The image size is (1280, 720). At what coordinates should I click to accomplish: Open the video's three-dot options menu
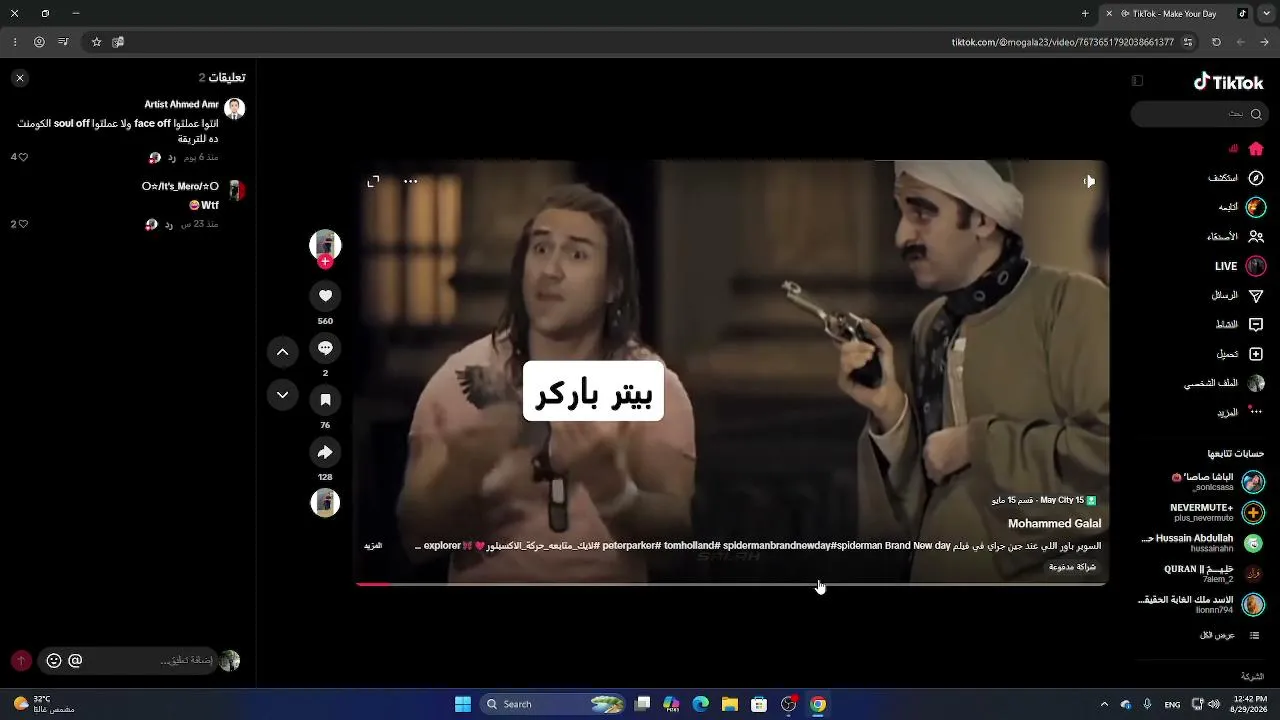[x=410, y=181]
